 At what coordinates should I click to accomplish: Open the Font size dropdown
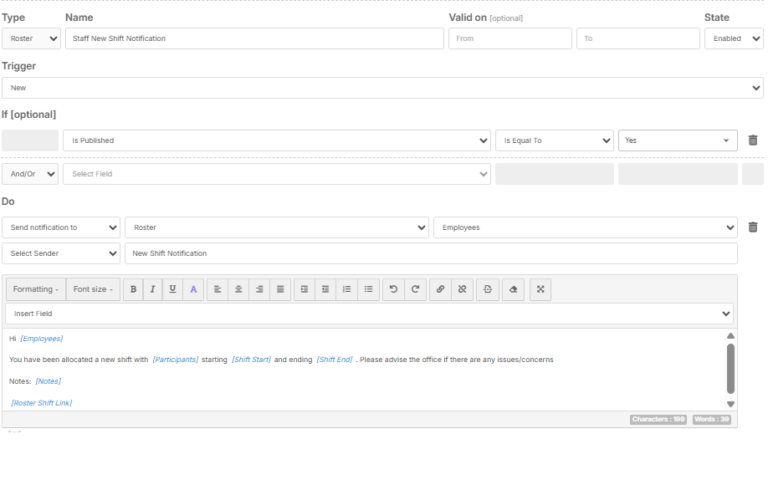(93, 289)
